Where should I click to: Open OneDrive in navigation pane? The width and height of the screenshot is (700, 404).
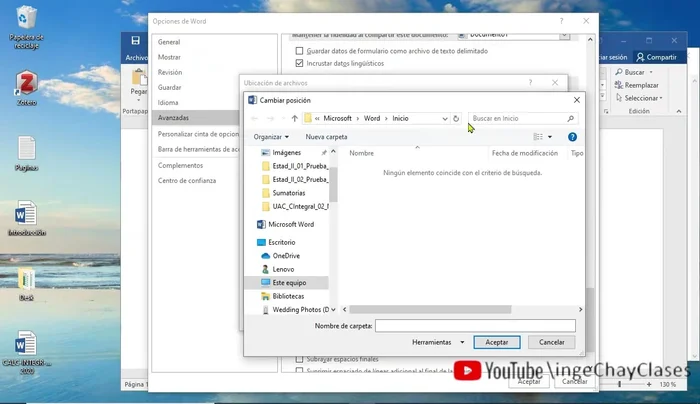(281, 256)
